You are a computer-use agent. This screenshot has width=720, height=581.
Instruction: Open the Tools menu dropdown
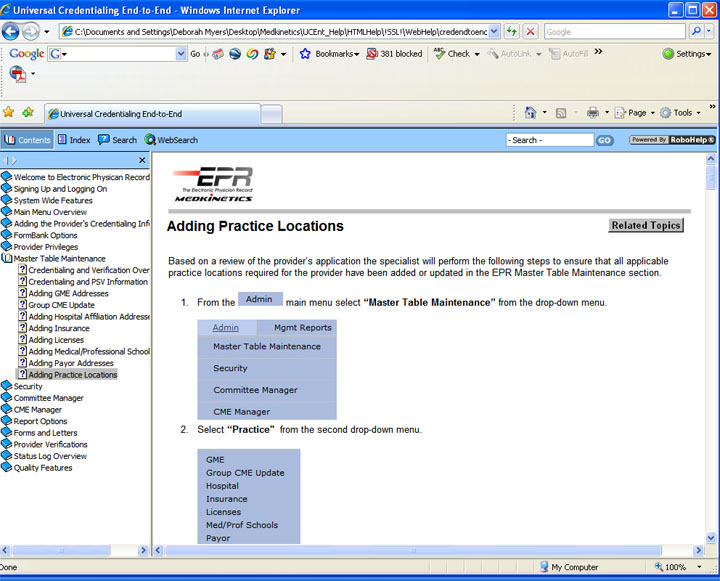coord(698,113)
